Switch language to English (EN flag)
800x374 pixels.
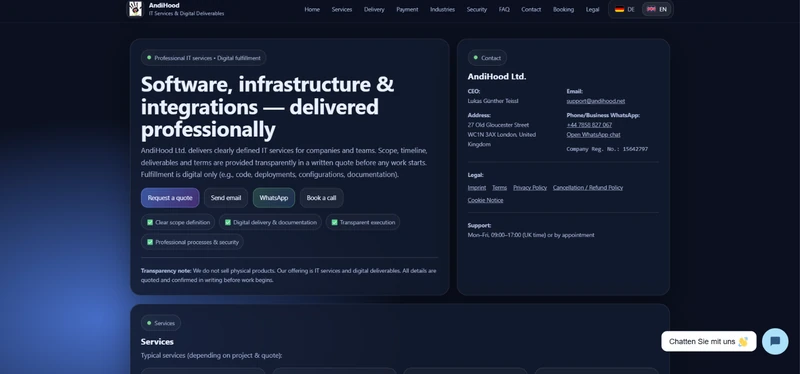[657, 9]
